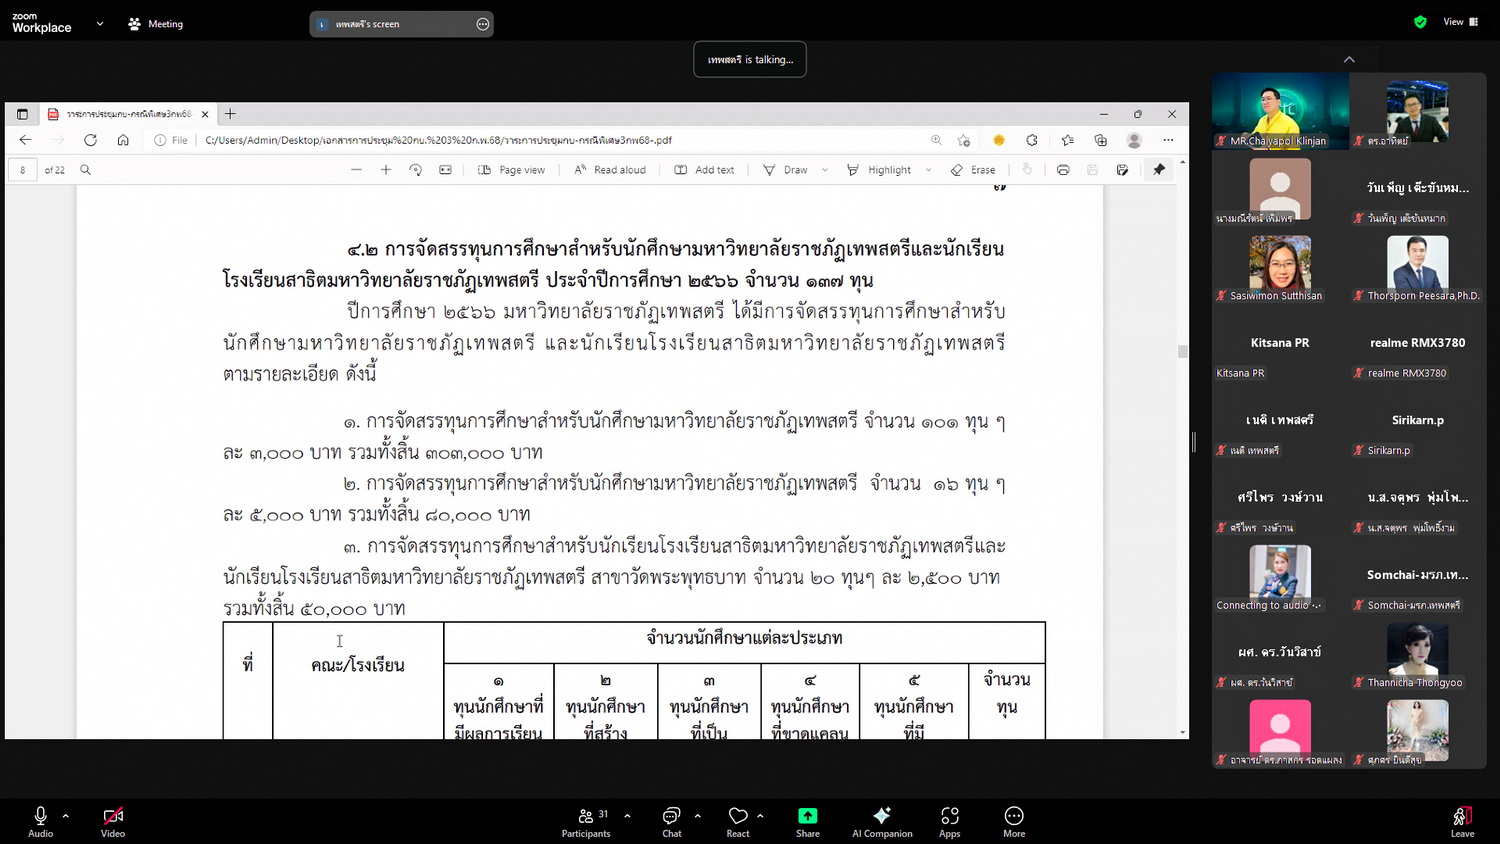Start AI Companion
This screenshot has height=844, width=1500.
881,821
